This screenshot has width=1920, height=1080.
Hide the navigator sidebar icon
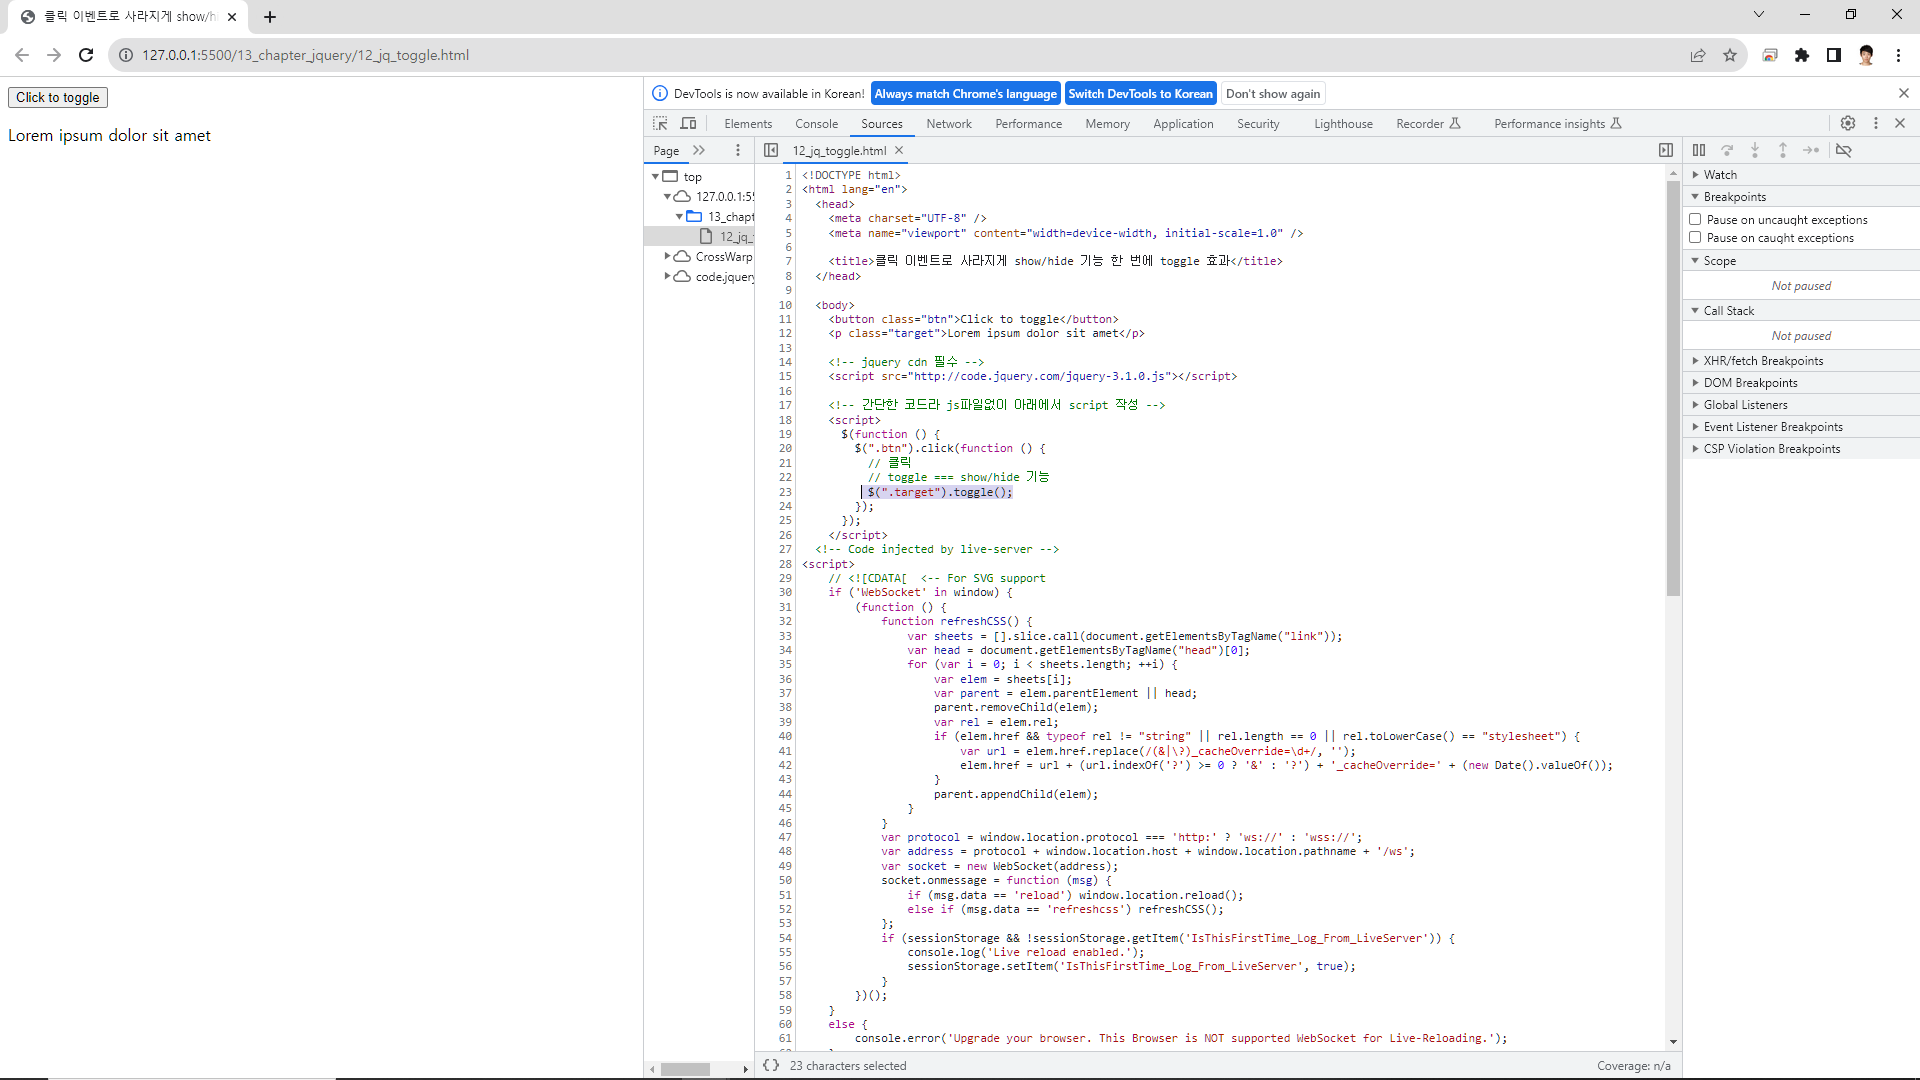point(771,150)
